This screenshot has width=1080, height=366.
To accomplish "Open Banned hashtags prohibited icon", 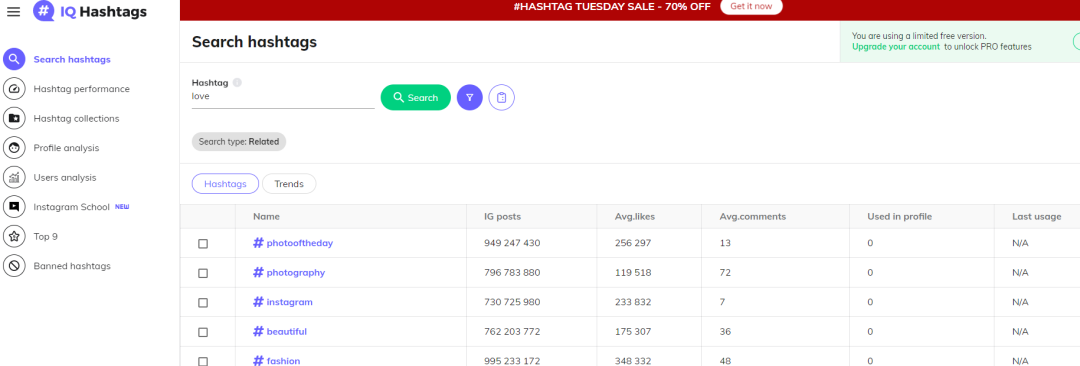I will click(x=14, y=265).
